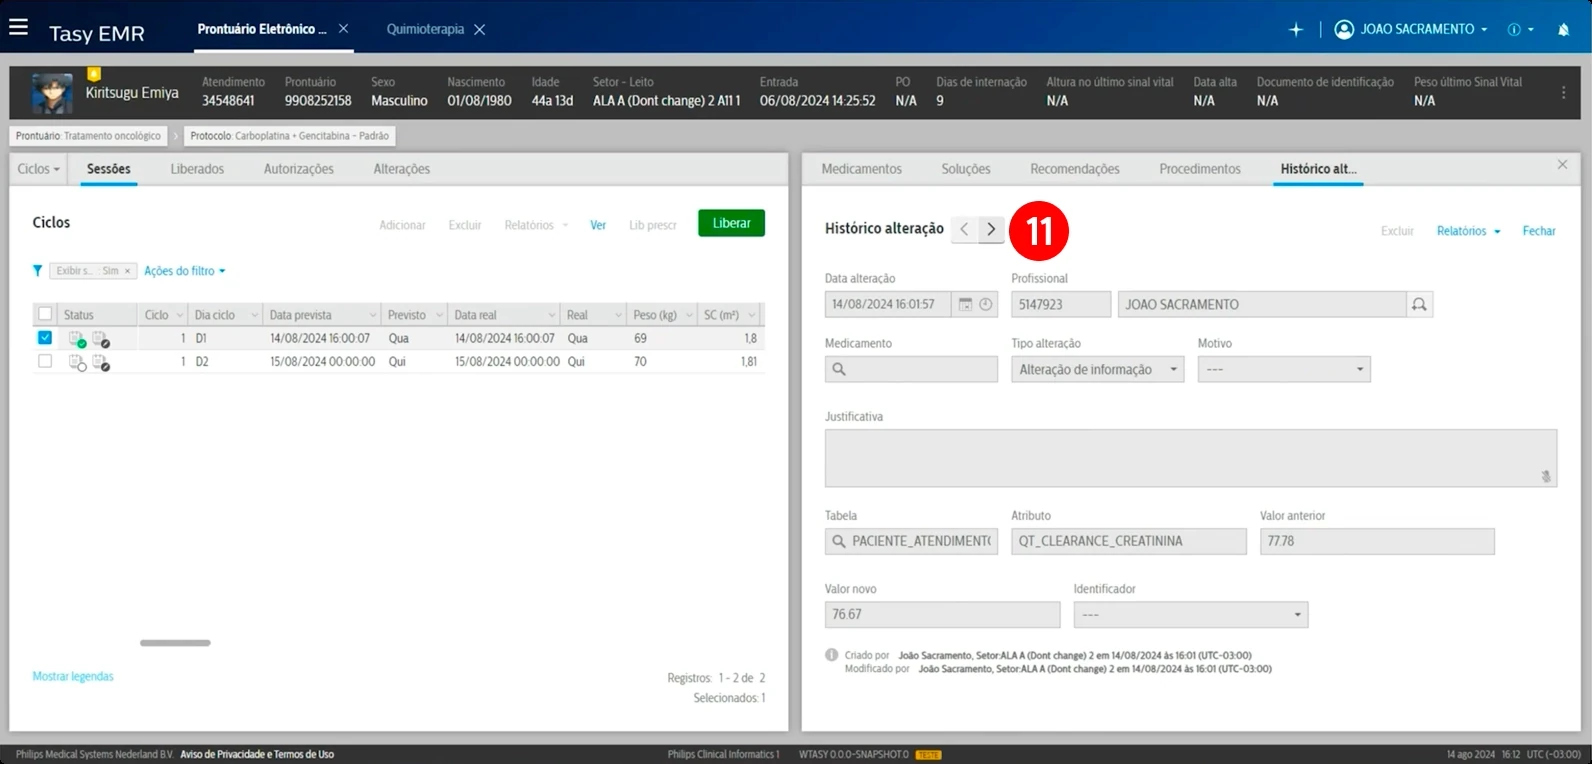Open the user account avatar icon
Image resolution: width=1592 pixels, height=764 pixels.
coord(1344,29)
